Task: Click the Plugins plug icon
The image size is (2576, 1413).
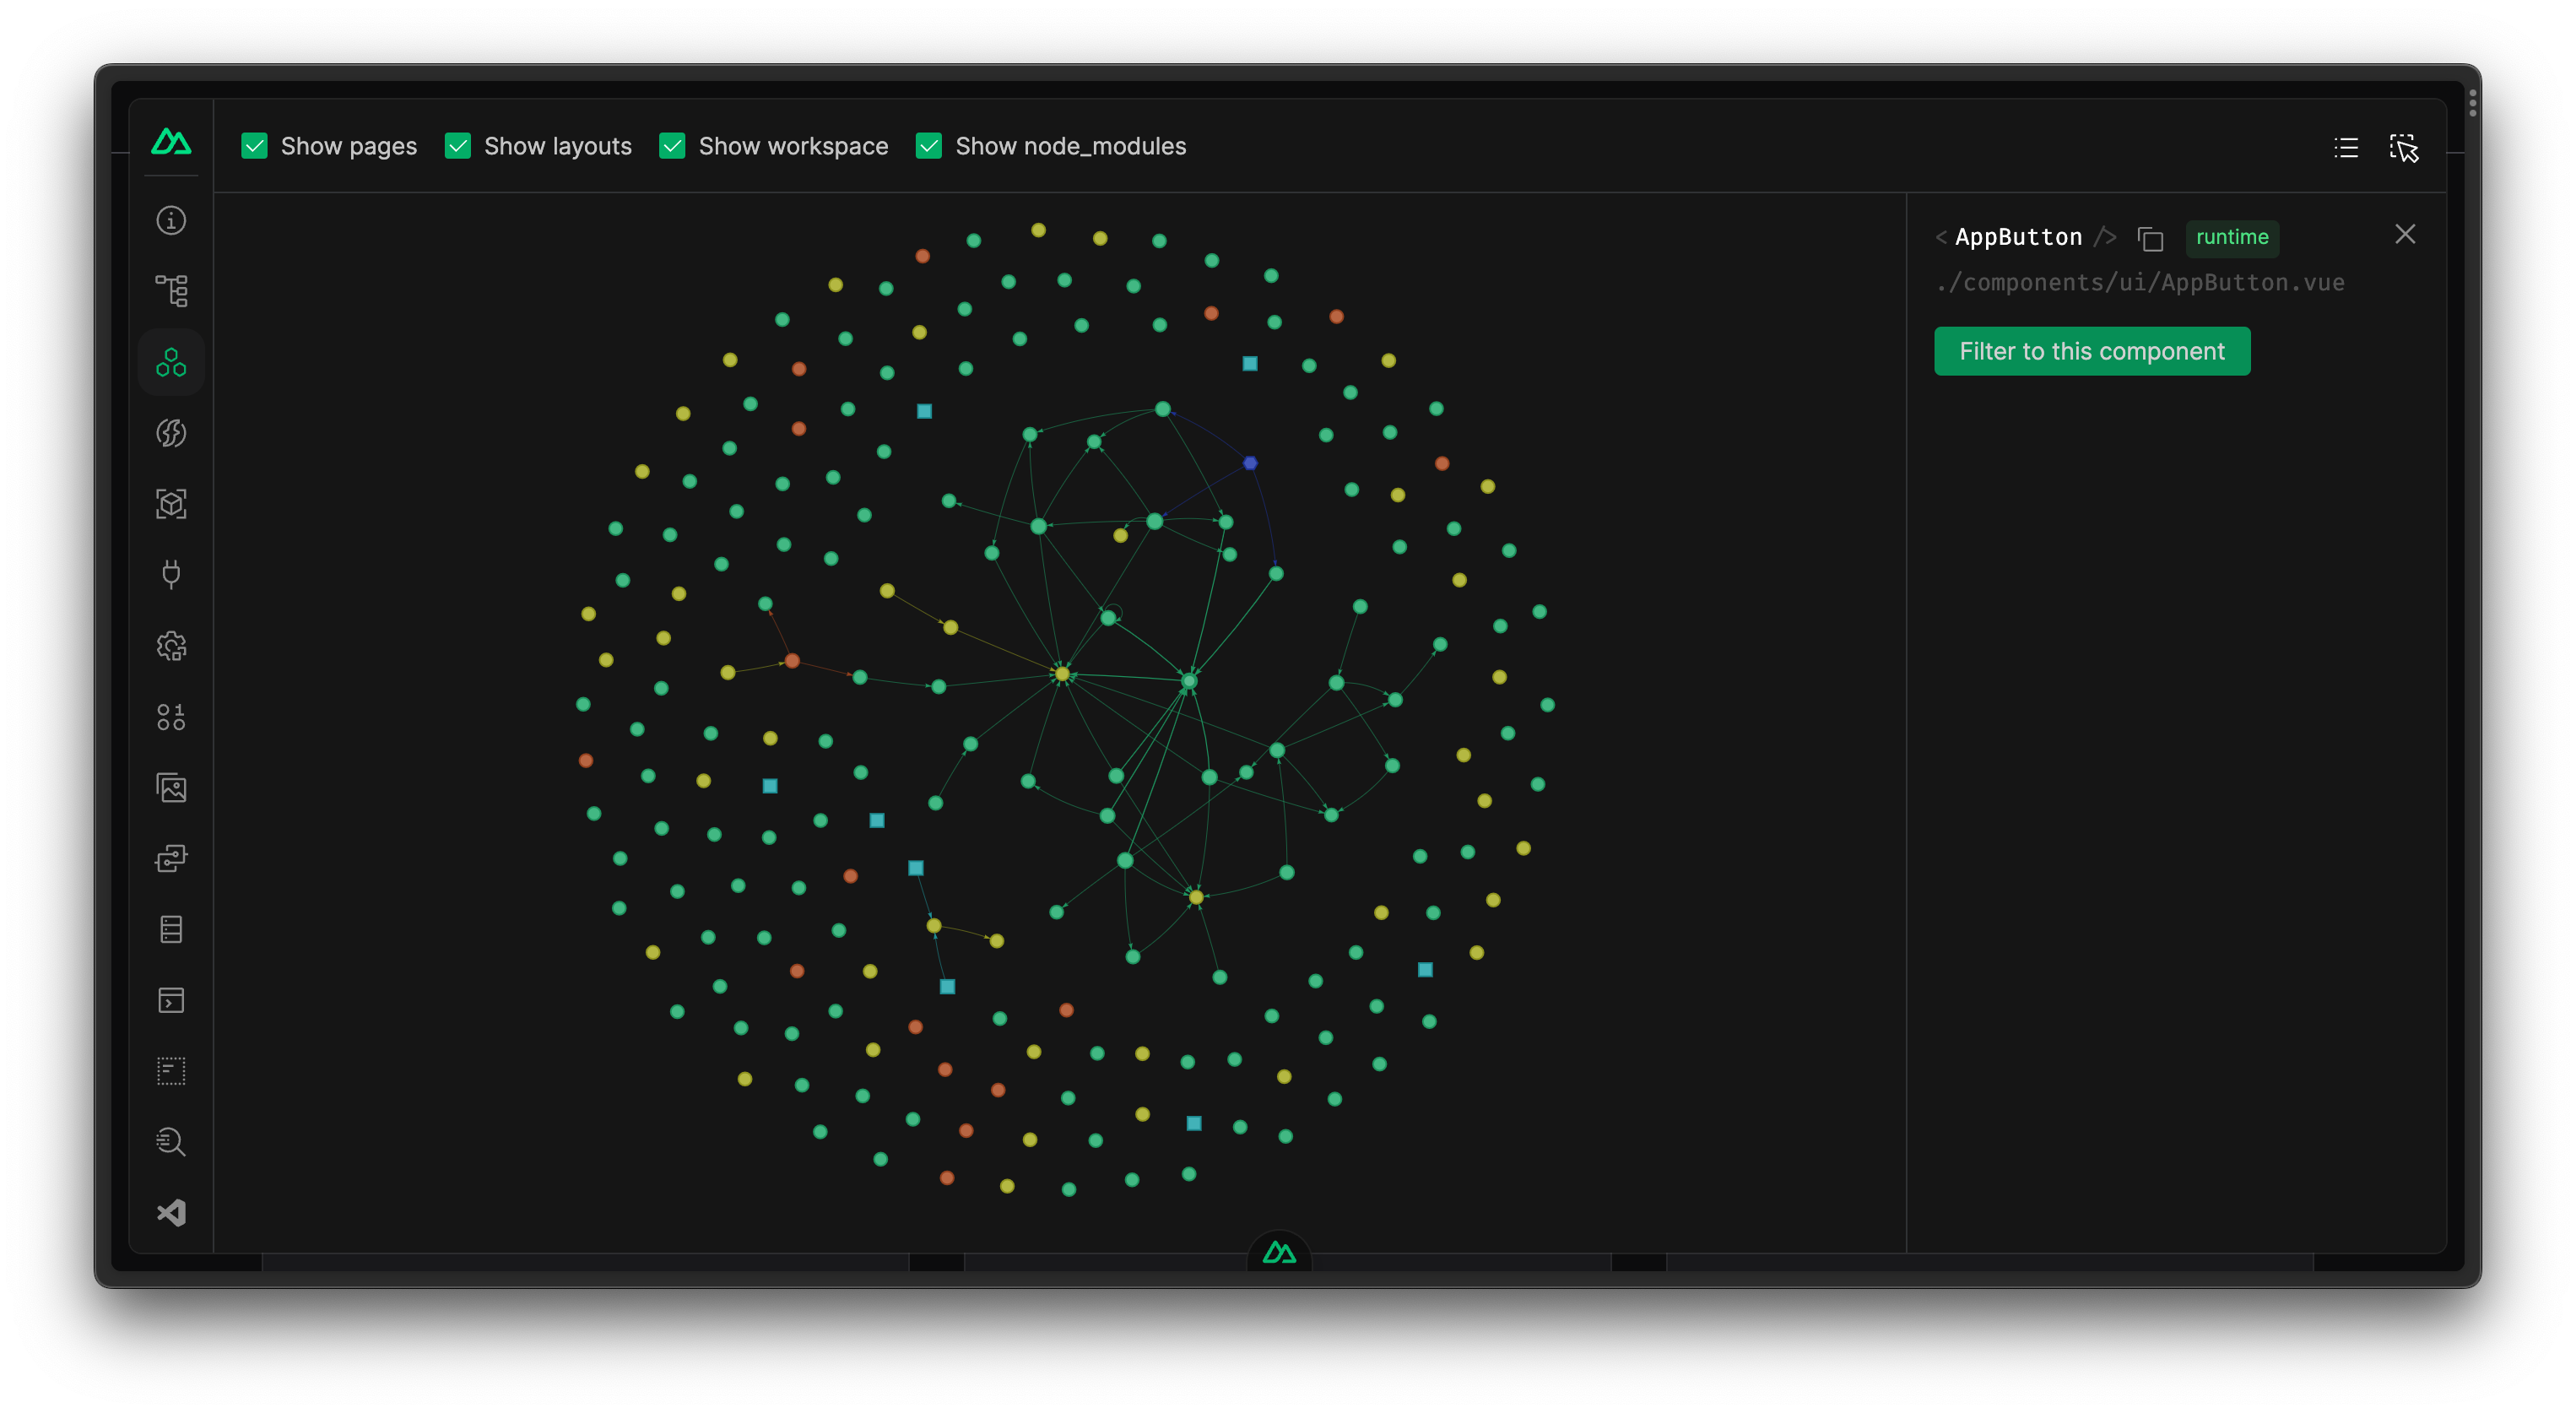Action: [171, 574]
